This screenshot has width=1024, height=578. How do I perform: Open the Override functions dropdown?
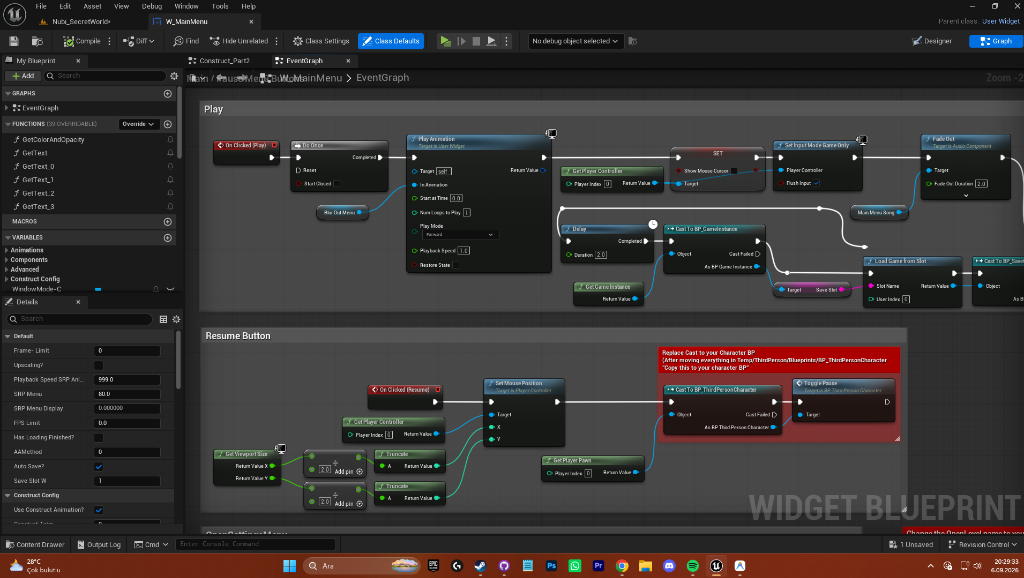(x=138, y=124)
